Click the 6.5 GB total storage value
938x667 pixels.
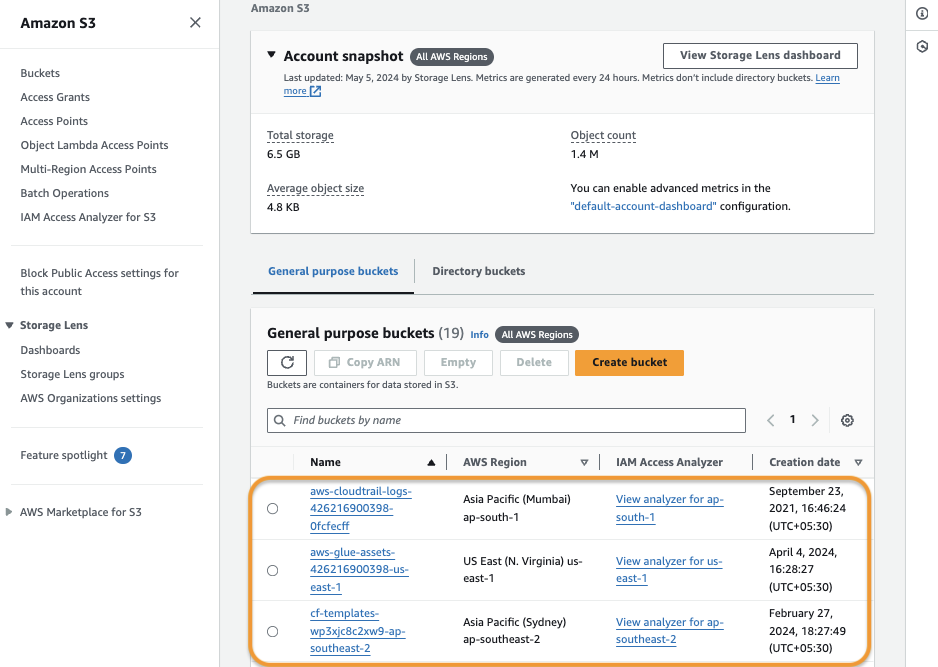(284, 154)
